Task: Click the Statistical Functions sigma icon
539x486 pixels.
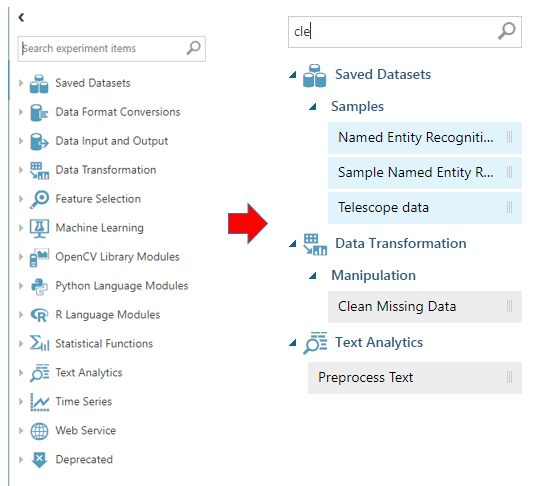Action: pos(39,343)
